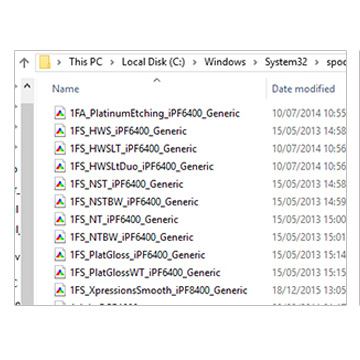Select the ICC icon of 1FS_NTBW file
Viewport: 360px width, 360px height.
click(x=60, y=237)
